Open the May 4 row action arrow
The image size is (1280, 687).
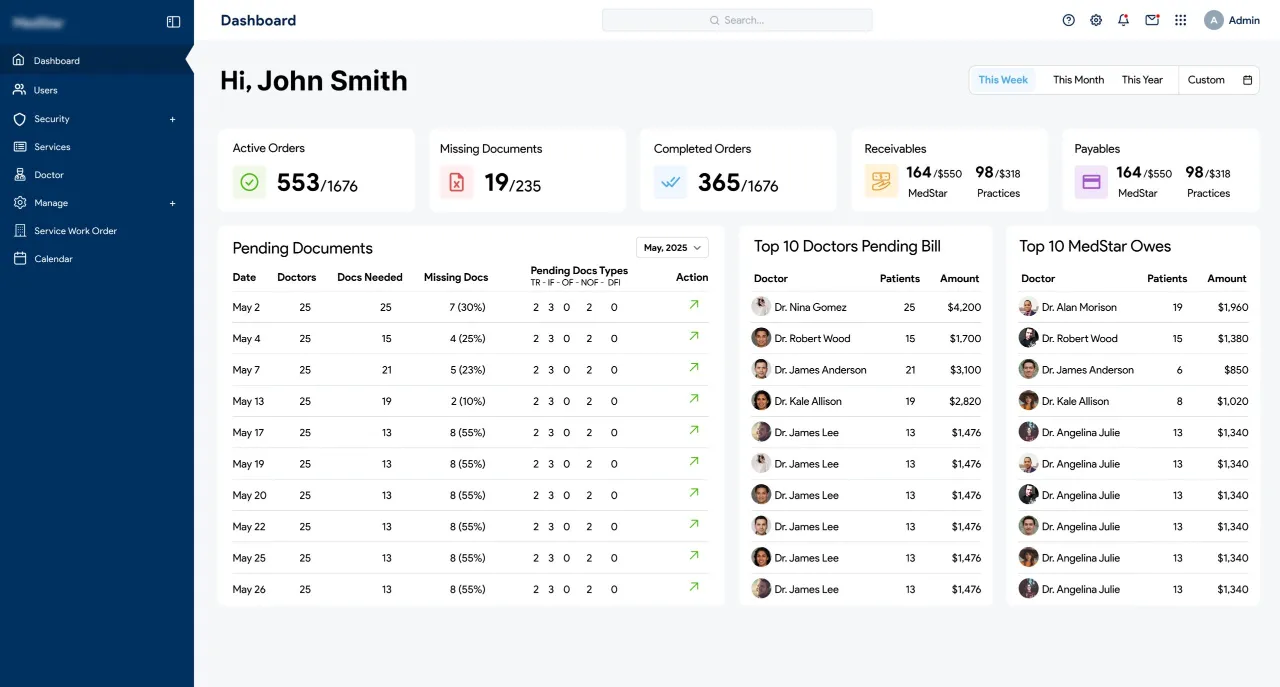tap(694, 336)
